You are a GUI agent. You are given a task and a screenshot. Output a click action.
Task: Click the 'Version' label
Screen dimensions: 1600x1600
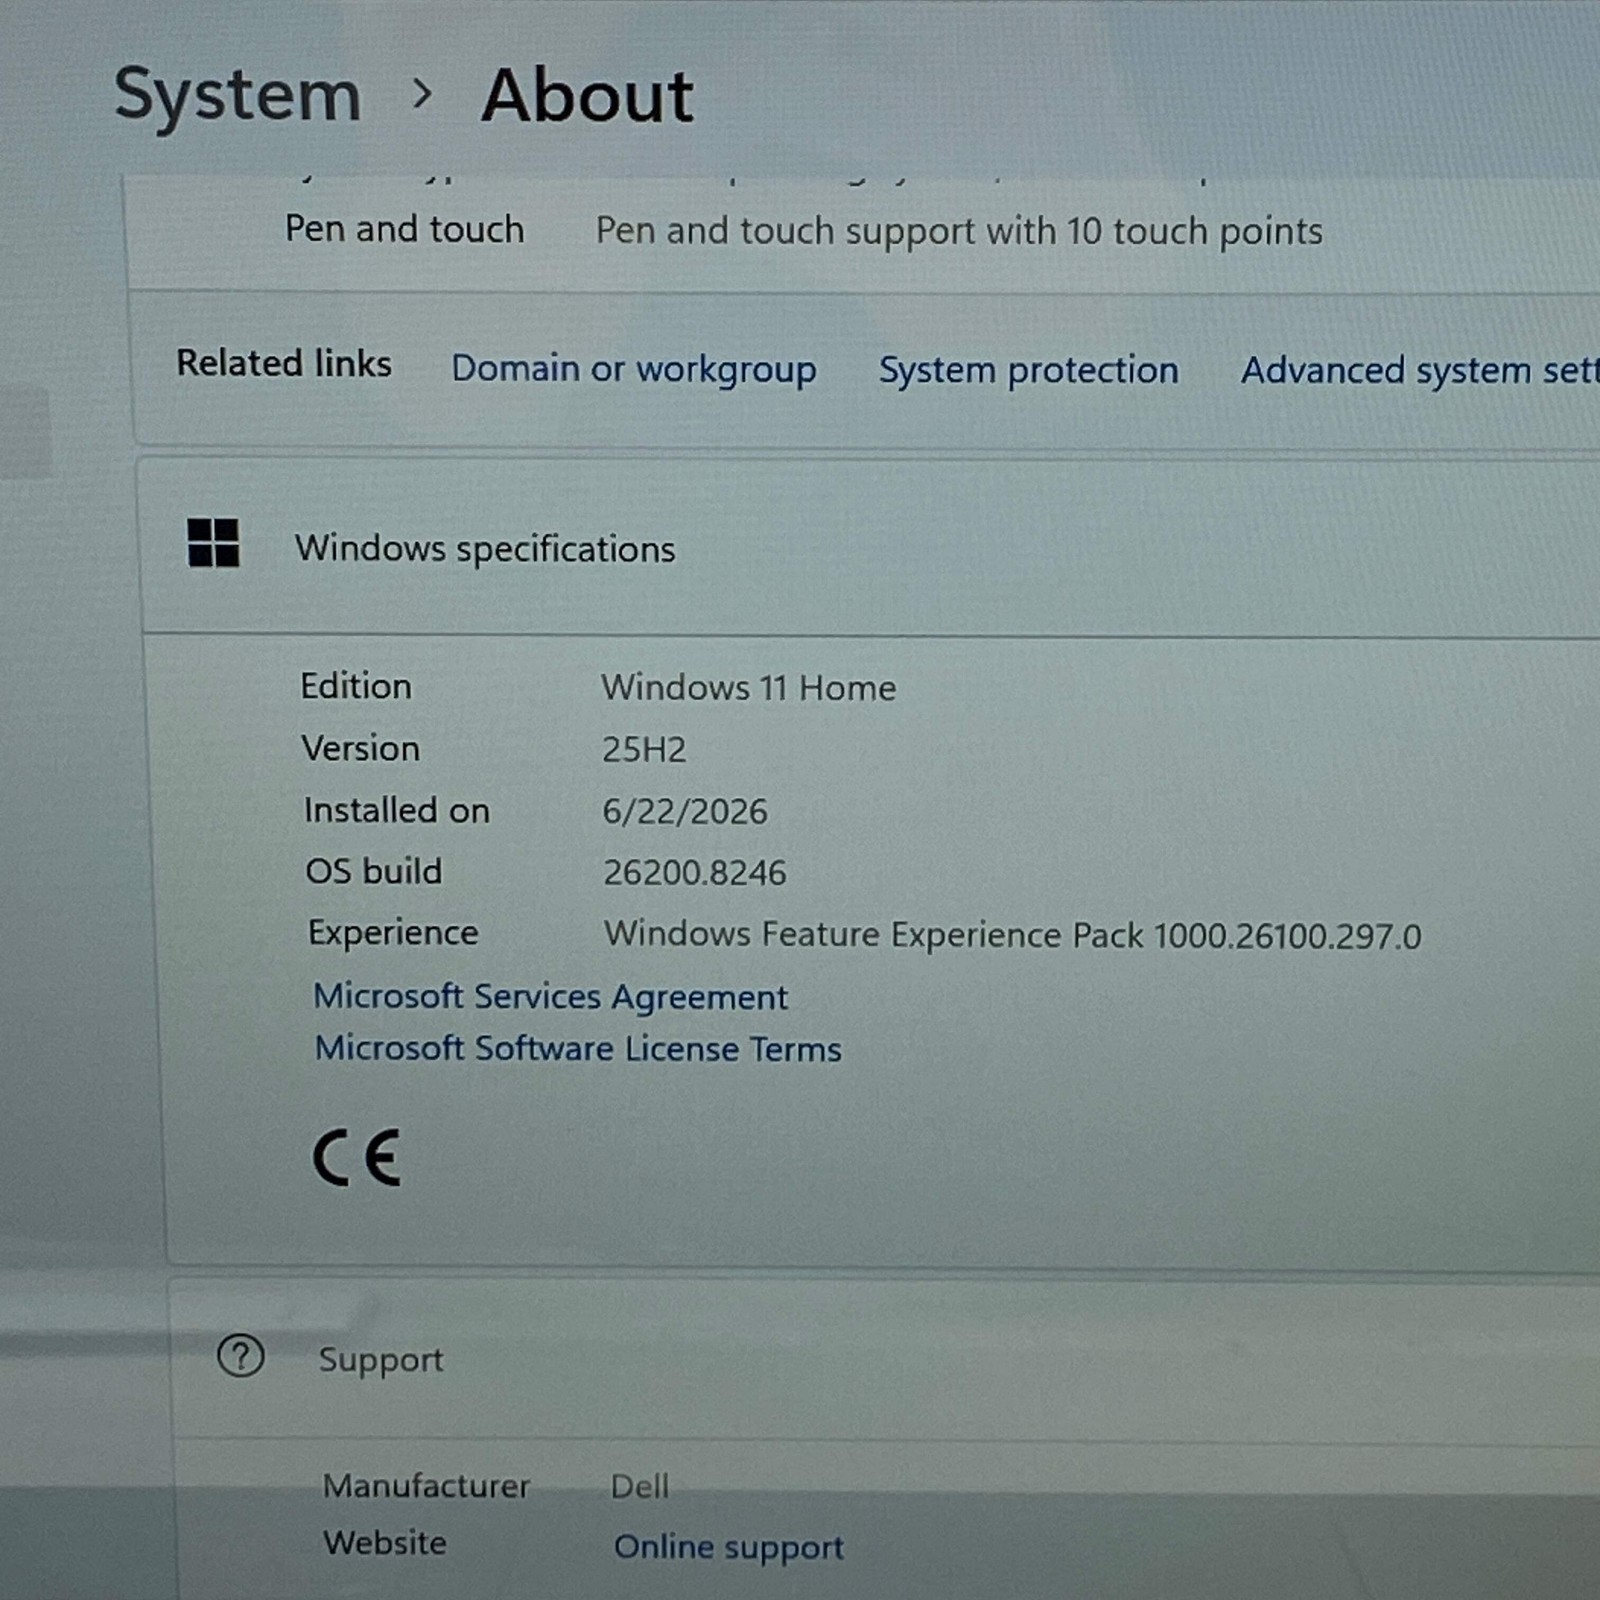tap(361, 748)
